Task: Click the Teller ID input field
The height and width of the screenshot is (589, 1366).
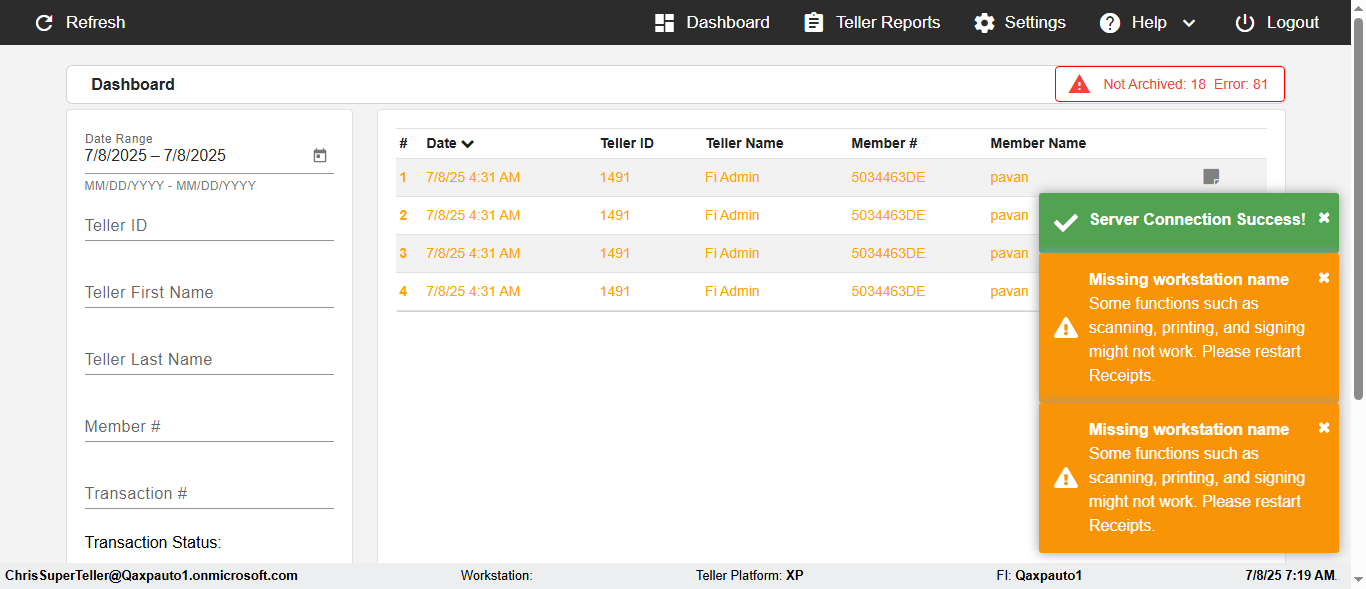Action: pos(208,226)
